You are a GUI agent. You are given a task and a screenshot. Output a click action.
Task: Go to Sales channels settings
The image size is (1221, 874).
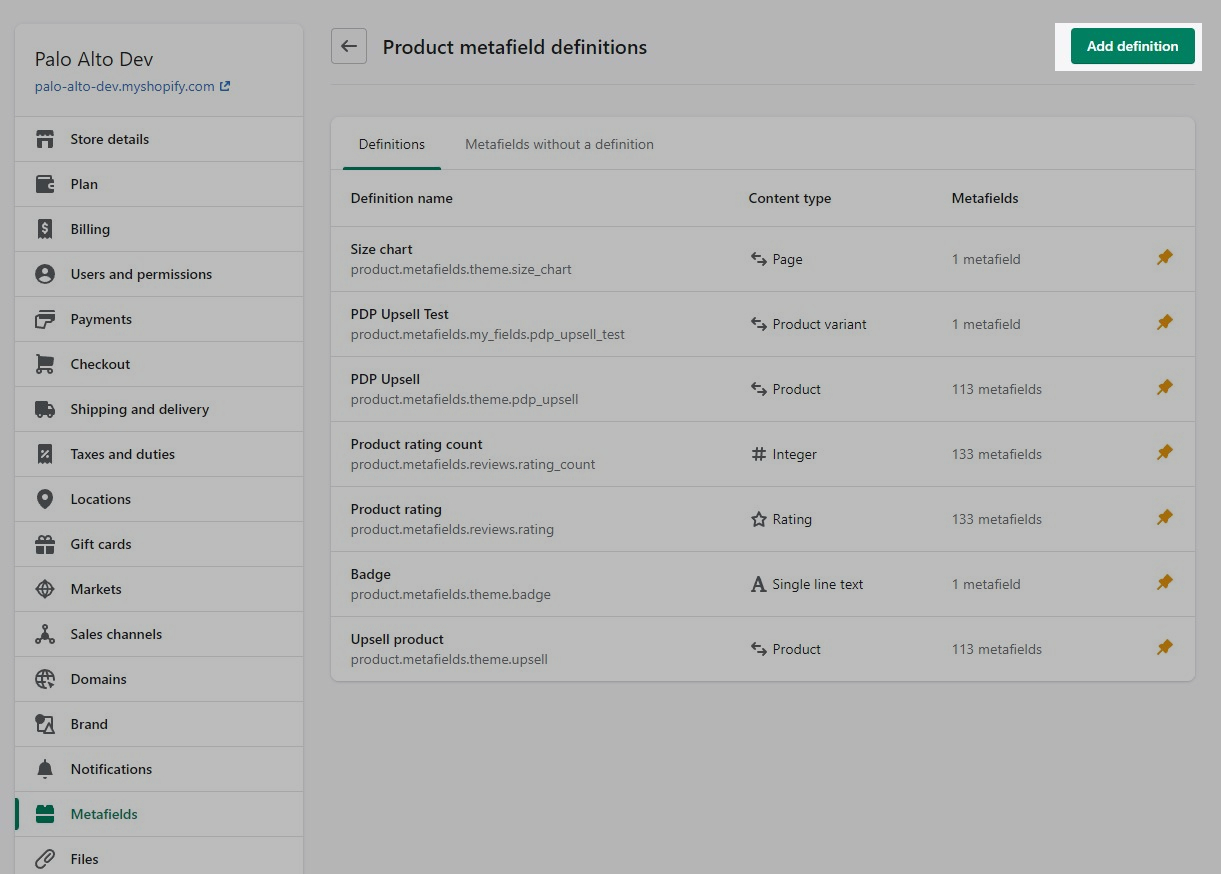click(116, 634)
